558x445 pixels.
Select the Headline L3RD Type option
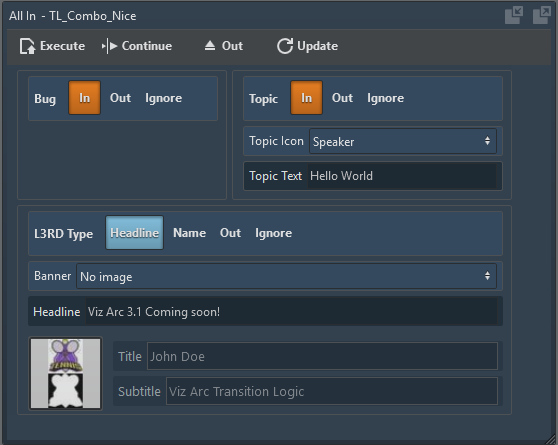[x=135, y=232]
